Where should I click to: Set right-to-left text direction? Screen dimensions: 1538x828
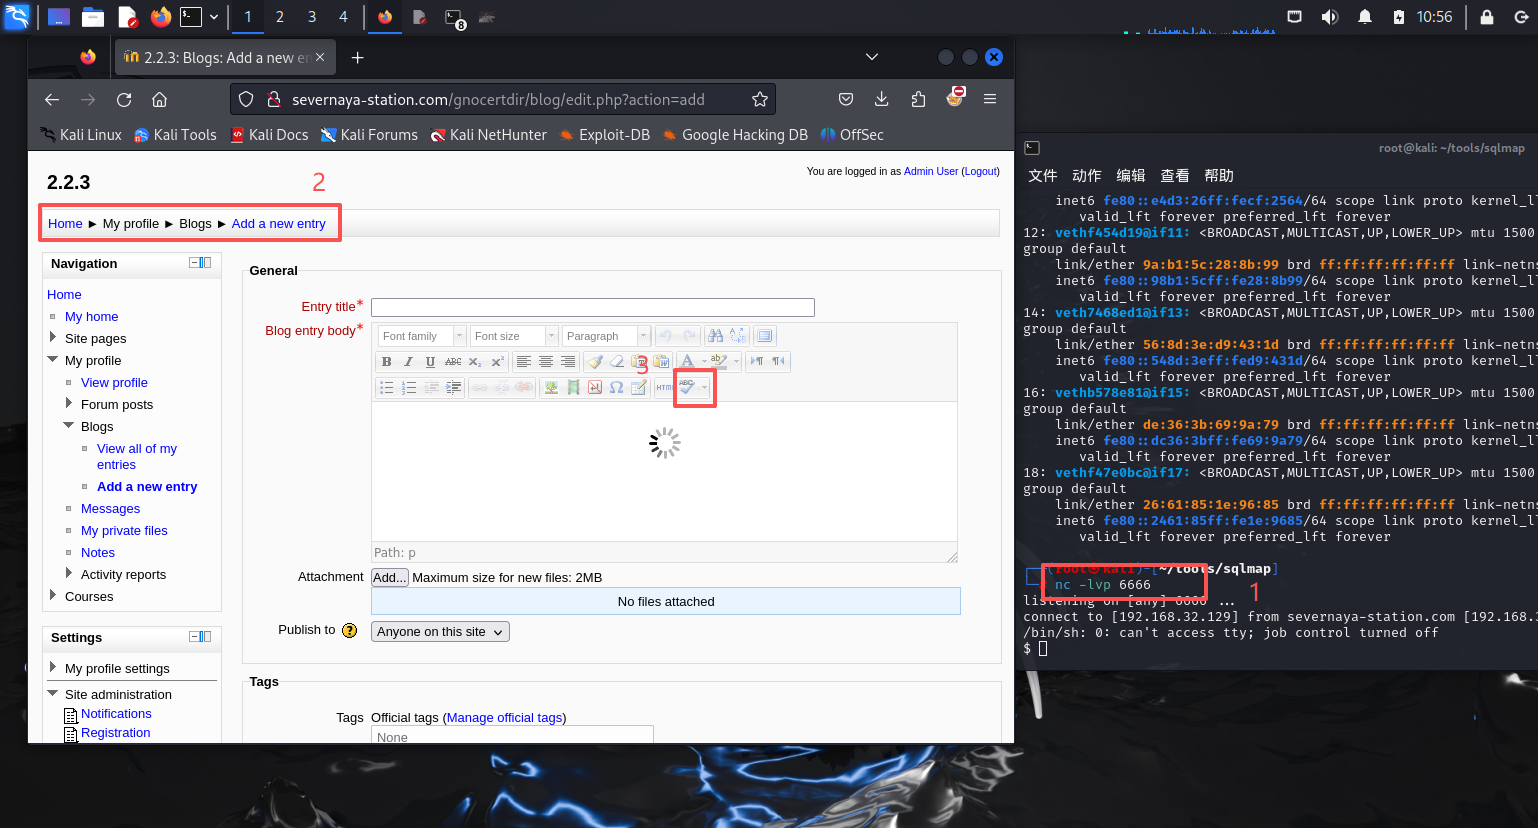tap(778, 362)
